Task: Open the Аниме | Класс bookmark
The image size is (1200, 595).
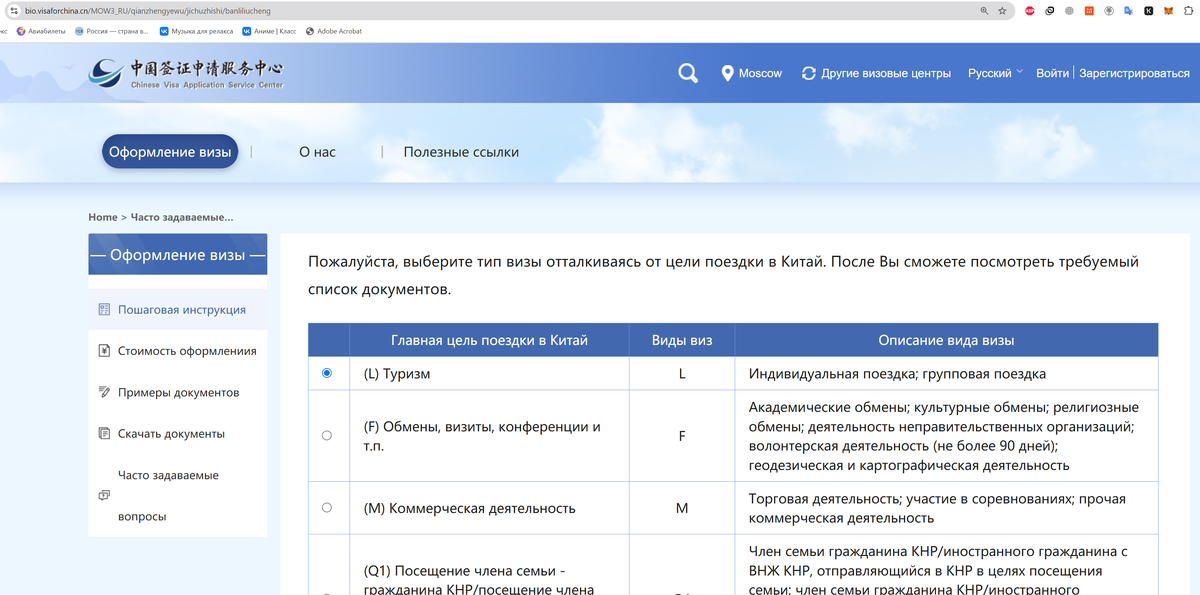Action: [x=269, y=31]
